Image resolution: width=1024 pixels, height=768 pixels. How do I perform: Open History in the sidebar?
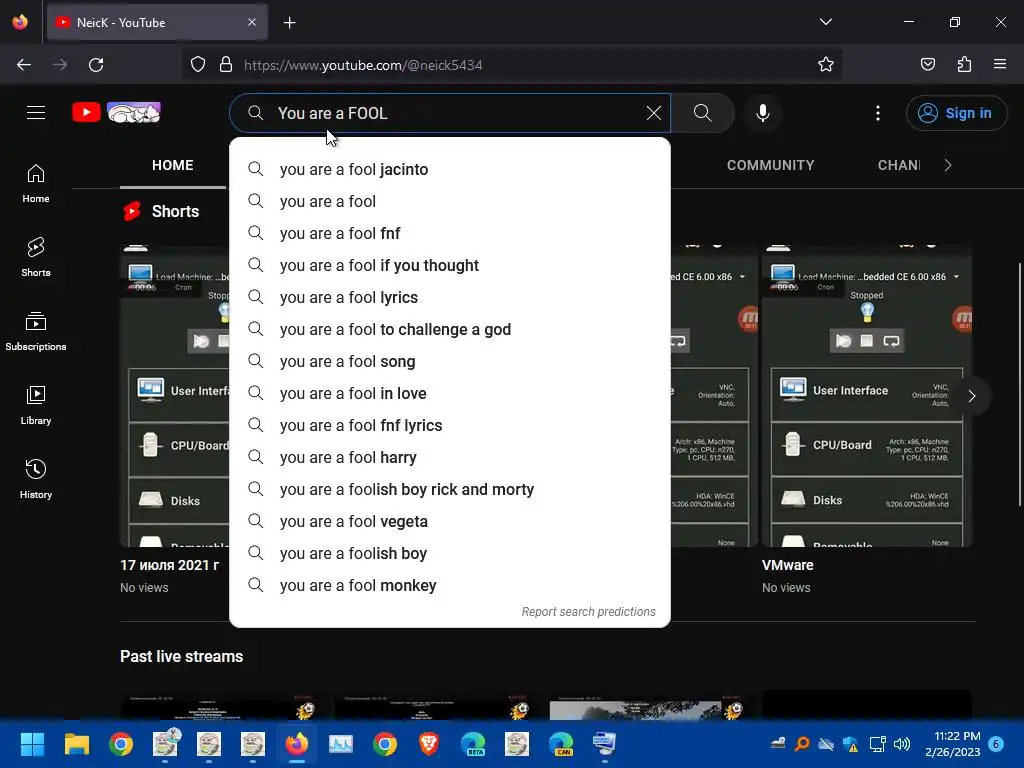[x=36, y=479]
